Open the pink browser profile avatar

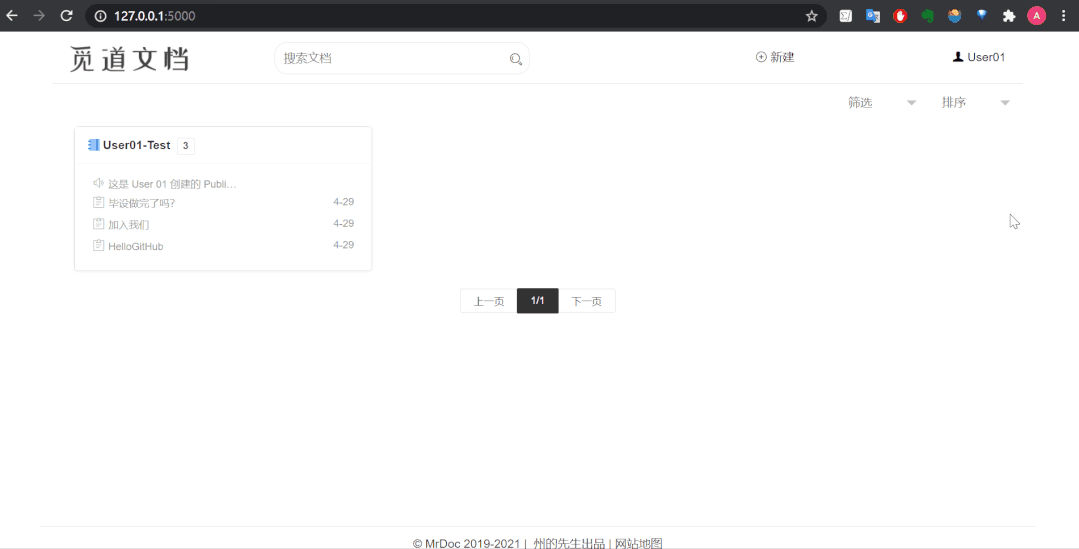(x=1036, y=16)
